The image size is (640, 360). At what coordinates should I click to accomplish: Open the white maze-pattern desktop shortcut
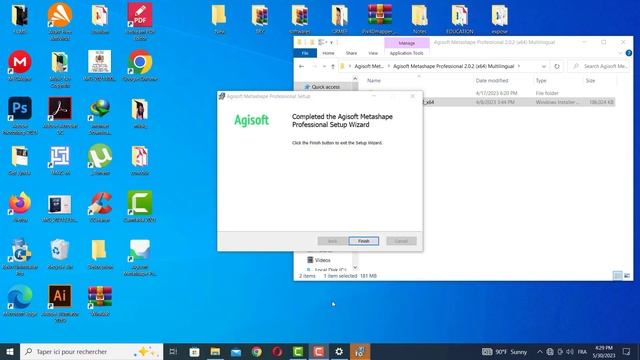(60, 160)
